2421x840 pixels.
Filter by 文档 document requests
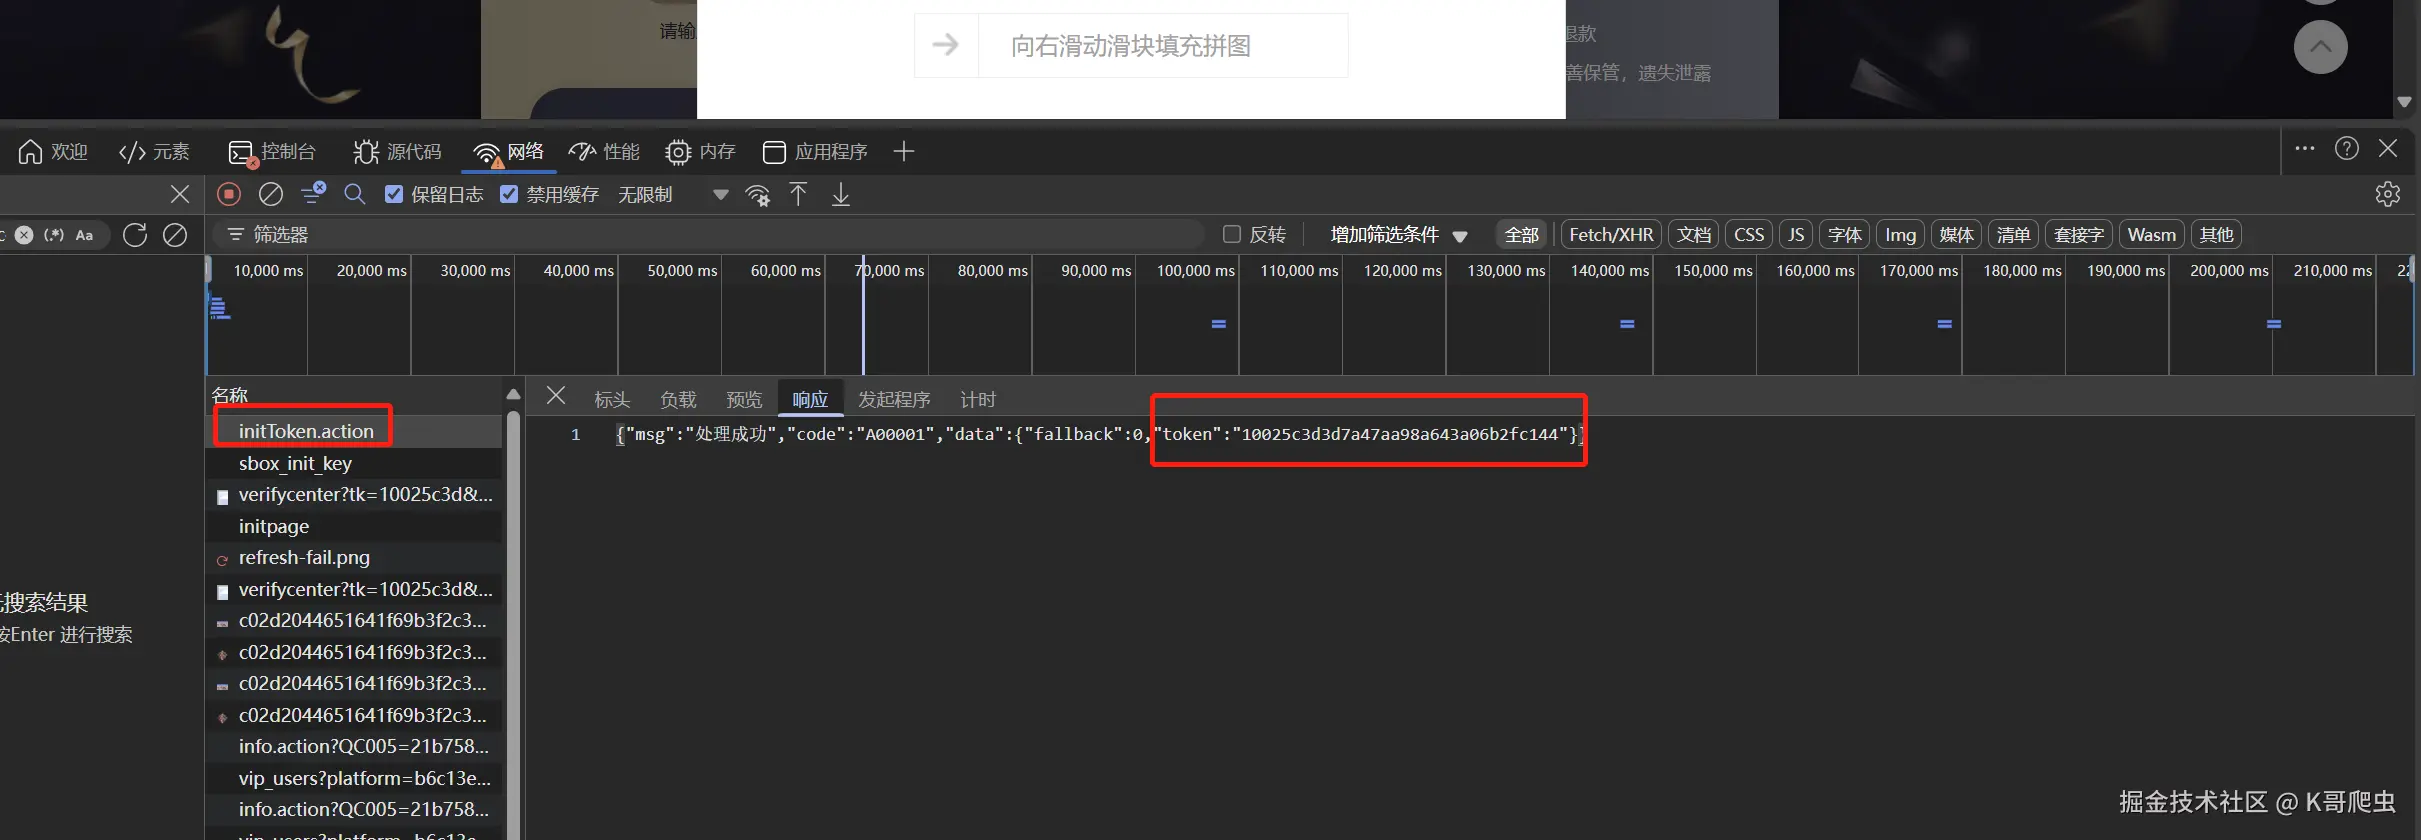pos(1694,235)
